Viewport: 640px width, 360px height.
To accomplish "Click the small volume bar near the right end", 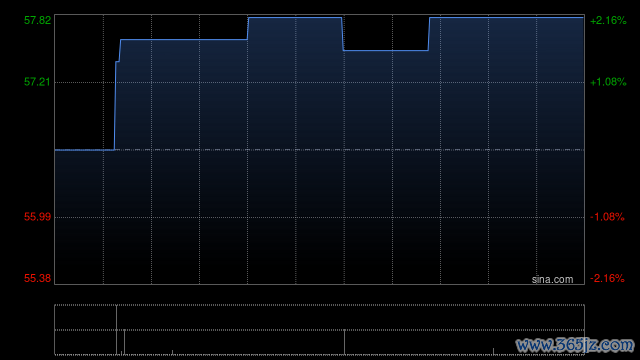I will (493, 351).
